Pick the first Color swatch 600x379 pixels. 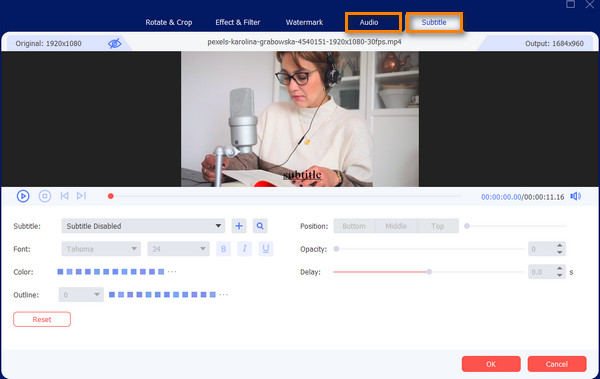(x=60, y=272)
